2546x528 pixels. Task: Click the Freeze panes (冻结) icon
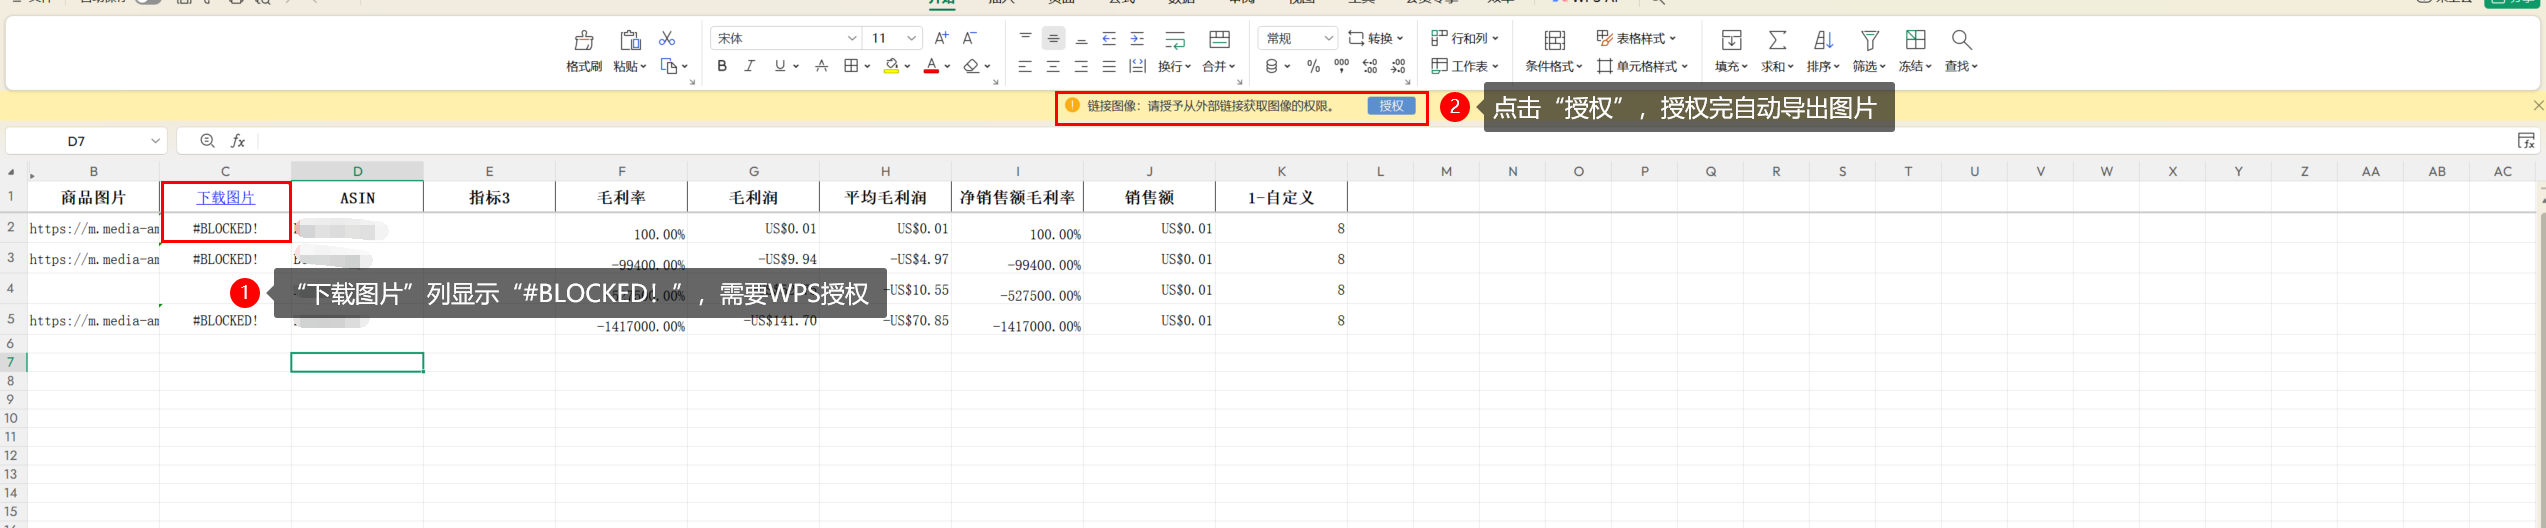[1915, 40]
